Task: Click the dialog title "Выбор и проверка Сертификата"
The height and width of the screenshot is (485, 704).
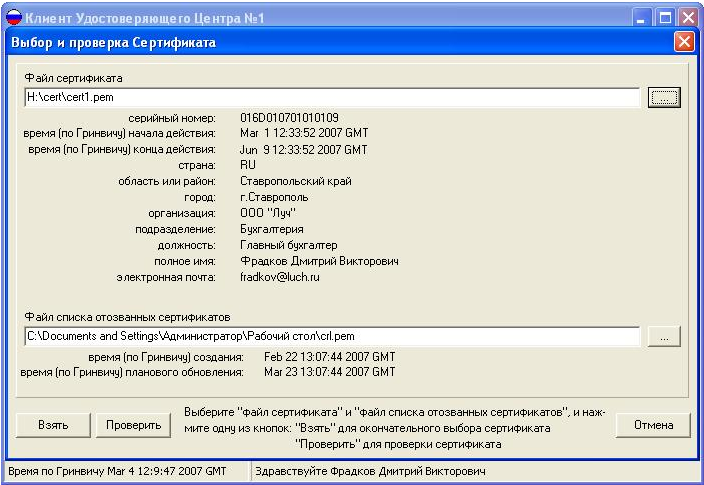Action: click(114, 43)
